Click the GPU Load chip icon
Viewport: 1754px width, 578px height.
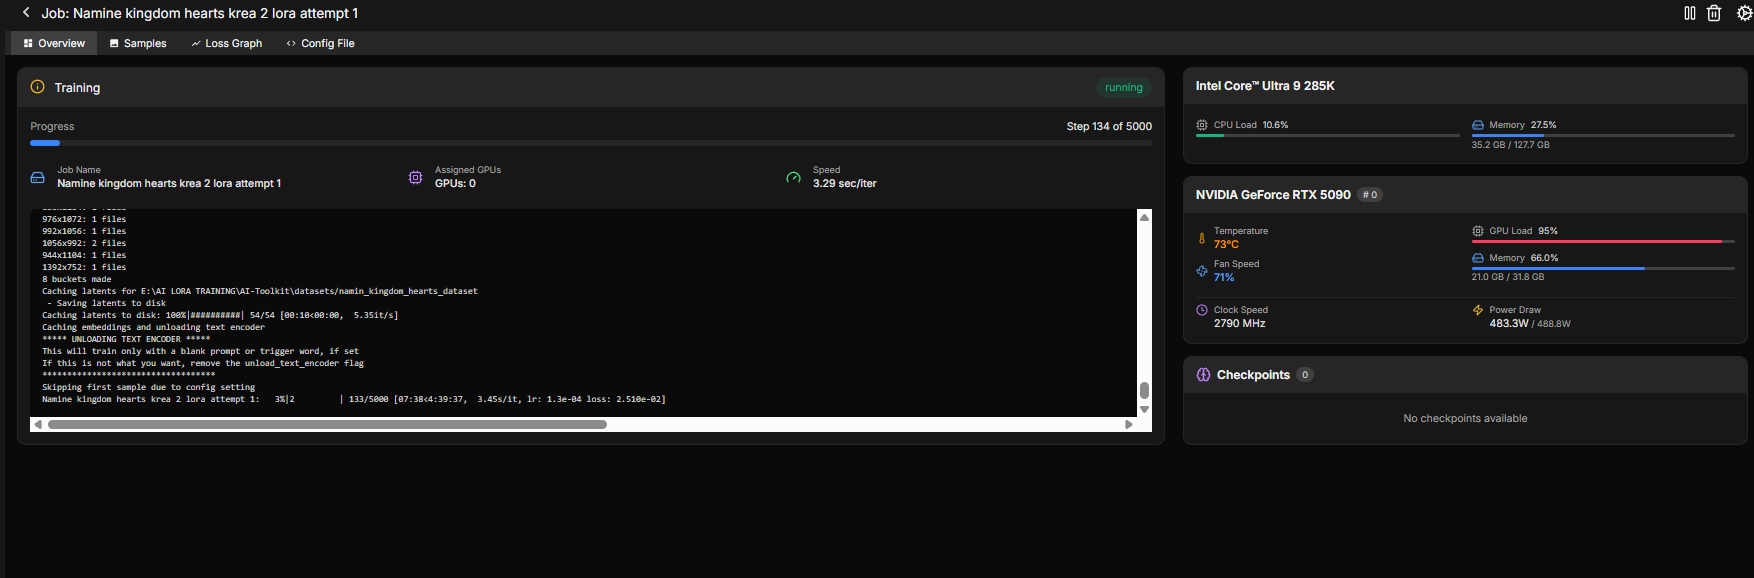[x=1478, y=231]
